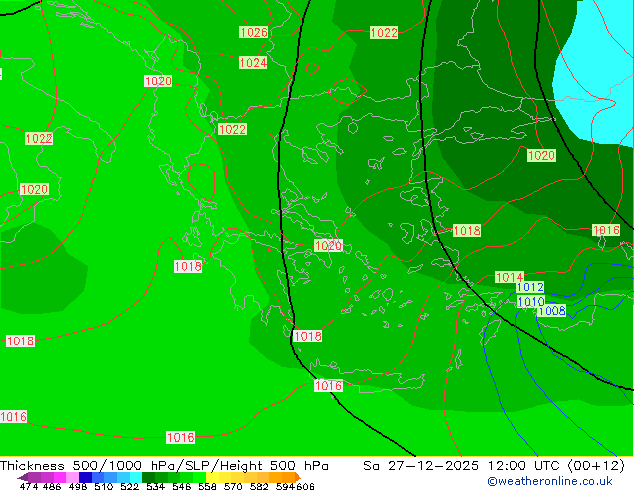
Task: Click the 1026 pressure label
Action: tap(254, 32)
